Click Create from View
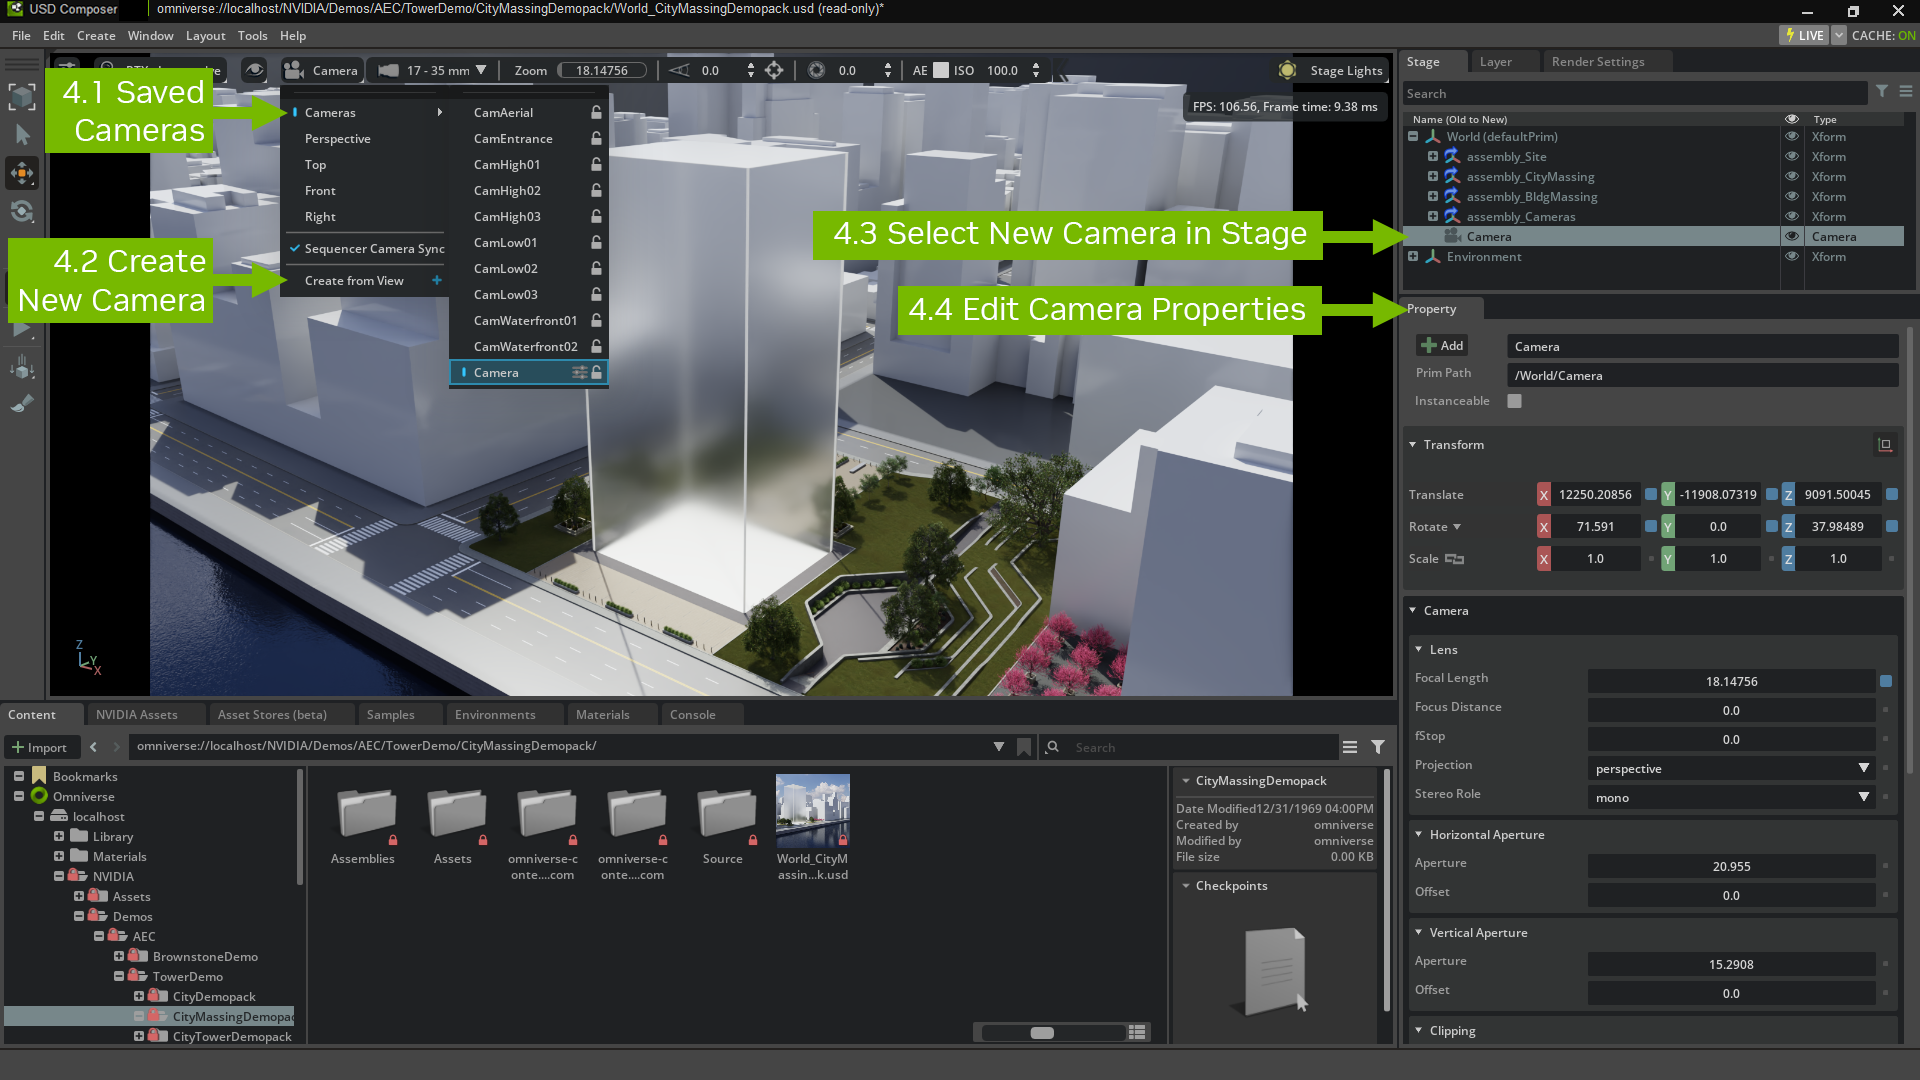The width and height of the screenshot is (1920, 1080). (x=354, y=280)
